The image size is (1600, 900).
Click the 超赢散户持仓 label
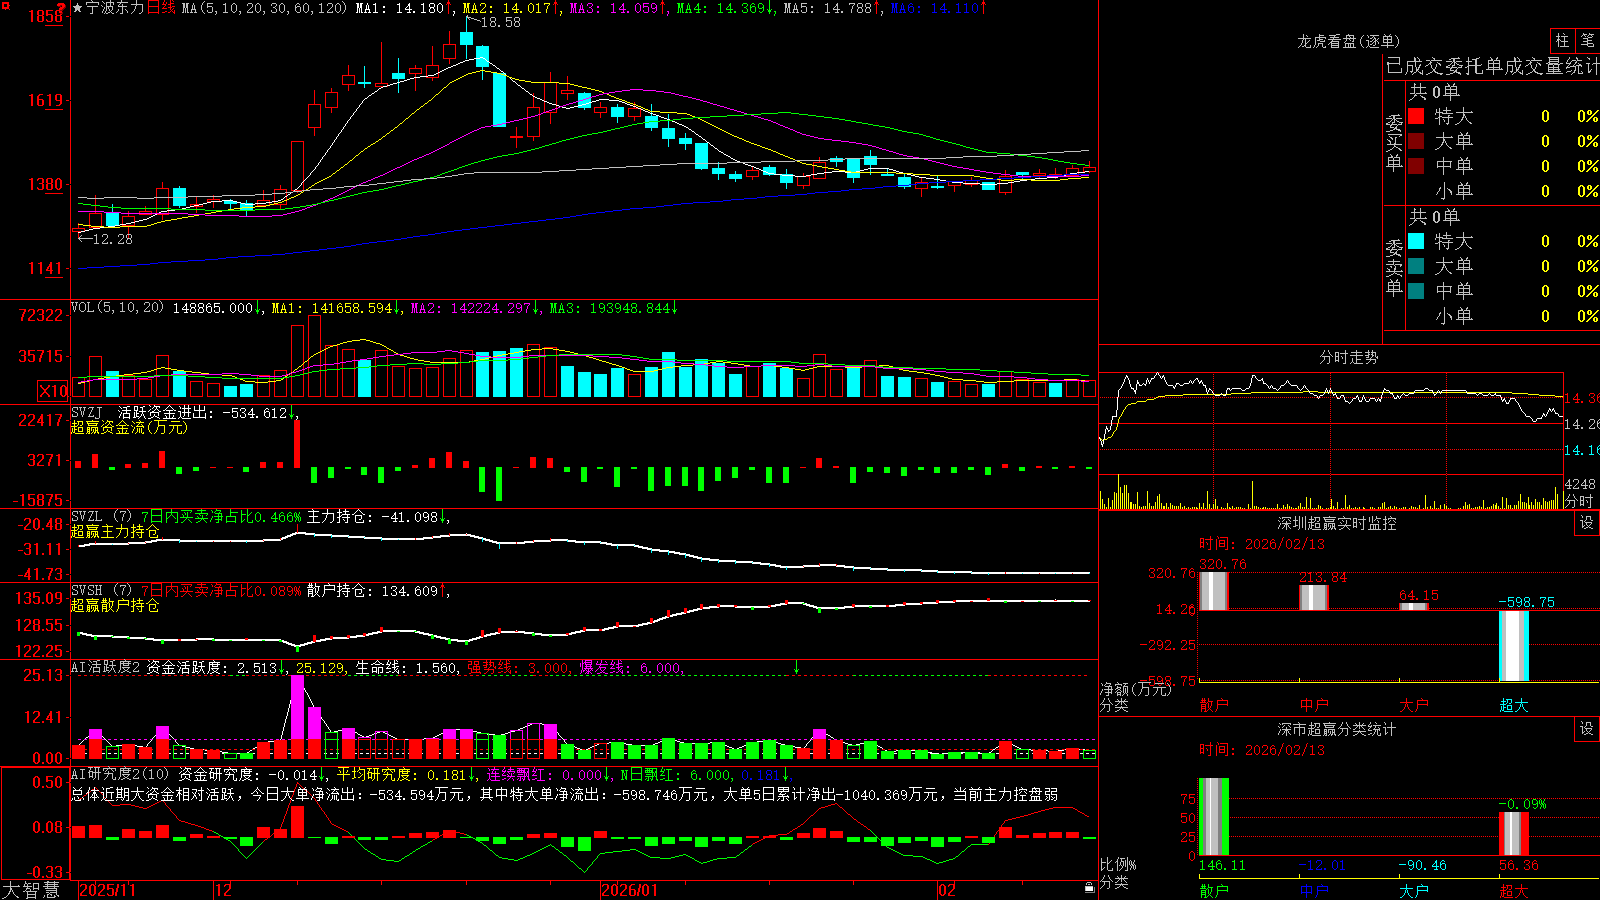coord(115,605)
